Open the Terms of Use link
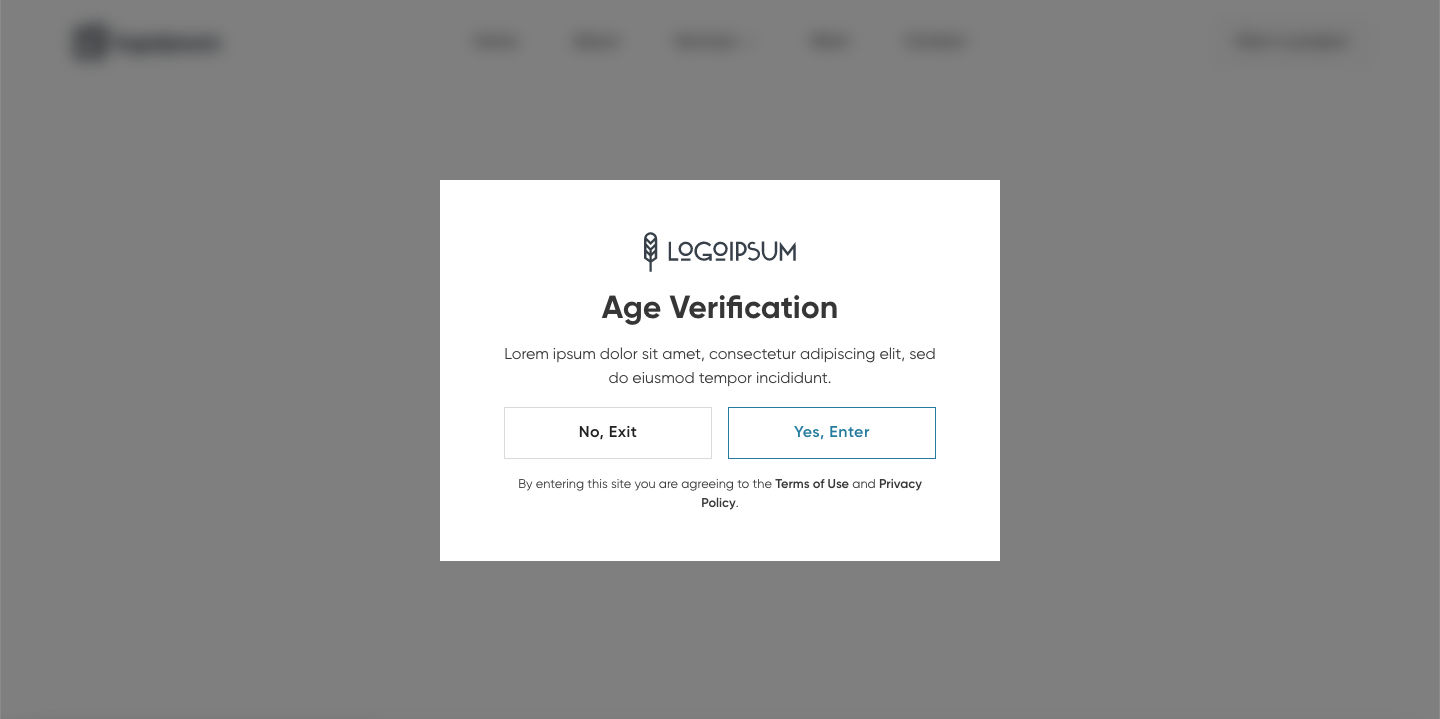This screenshot has height=719, width=1440. click(x=811, y=484)
